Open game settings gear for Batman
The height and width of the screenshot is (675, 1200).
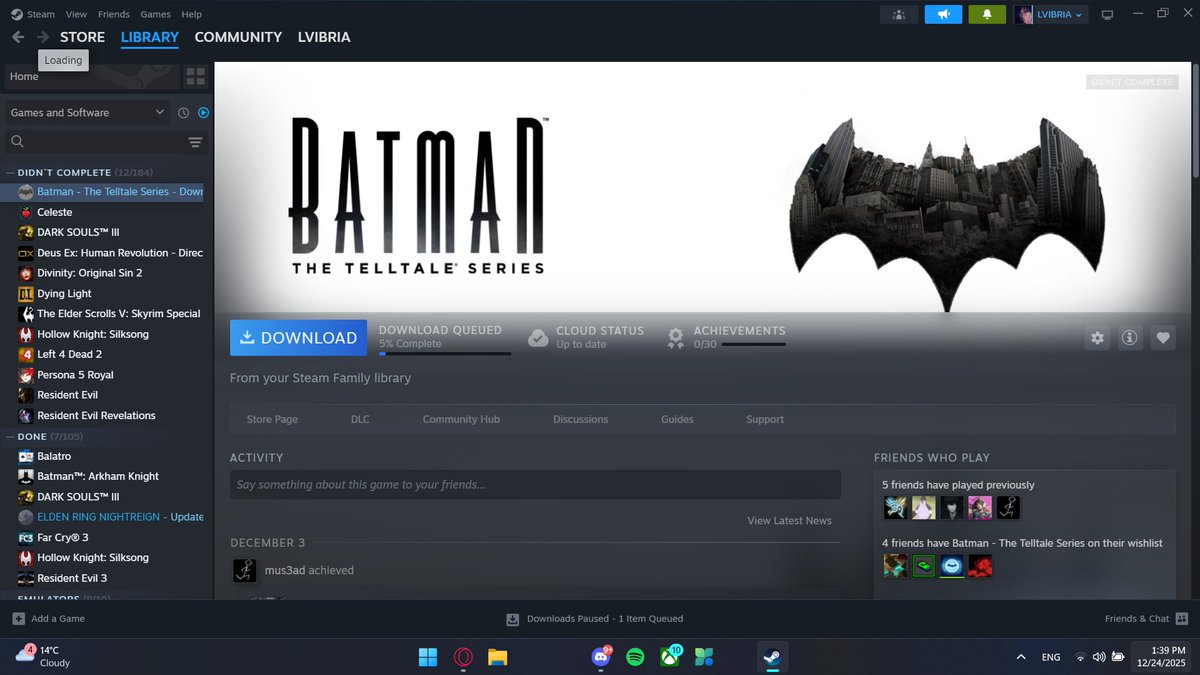point(1097,338)
